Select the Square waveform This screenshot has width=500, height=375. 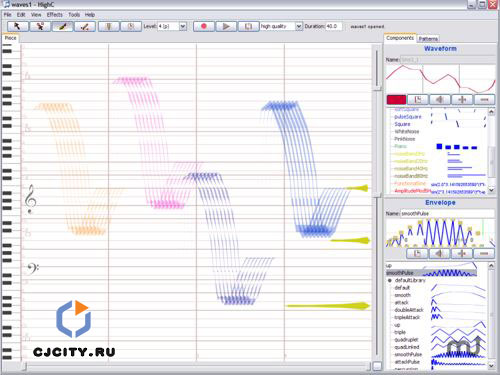[x=402, y=124]
